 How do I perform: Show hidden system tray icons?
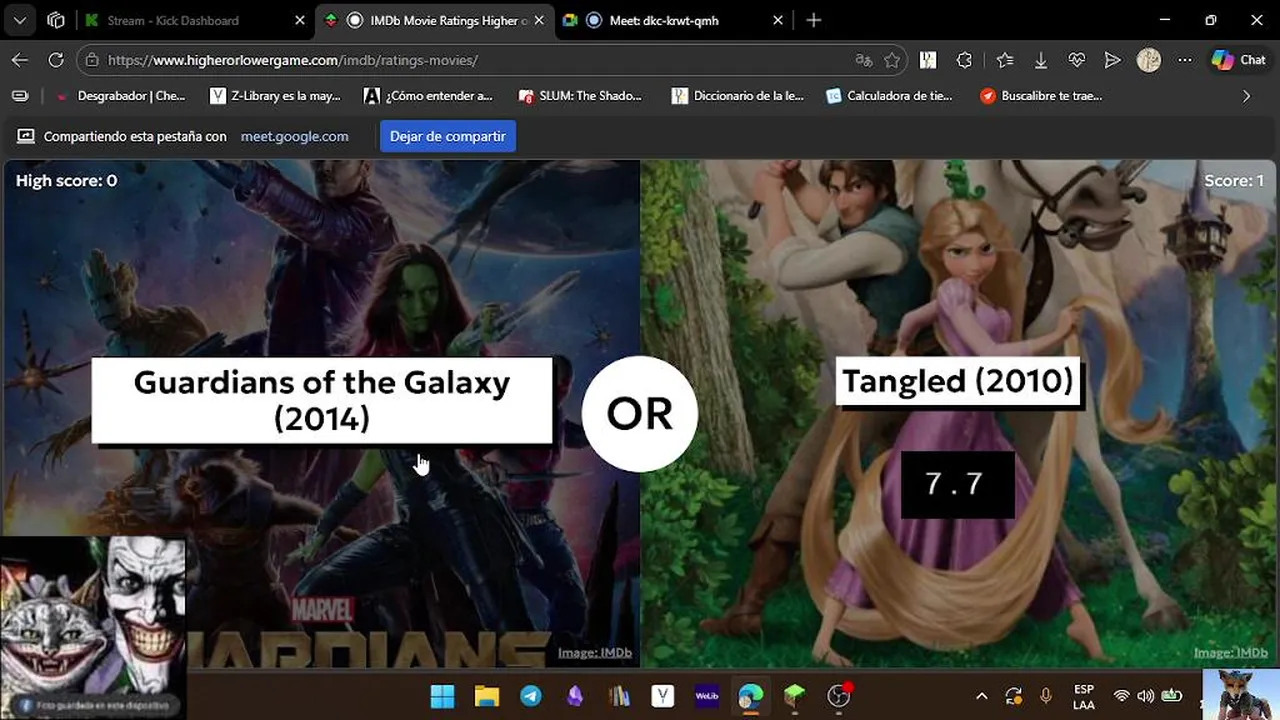pos(981,696)
